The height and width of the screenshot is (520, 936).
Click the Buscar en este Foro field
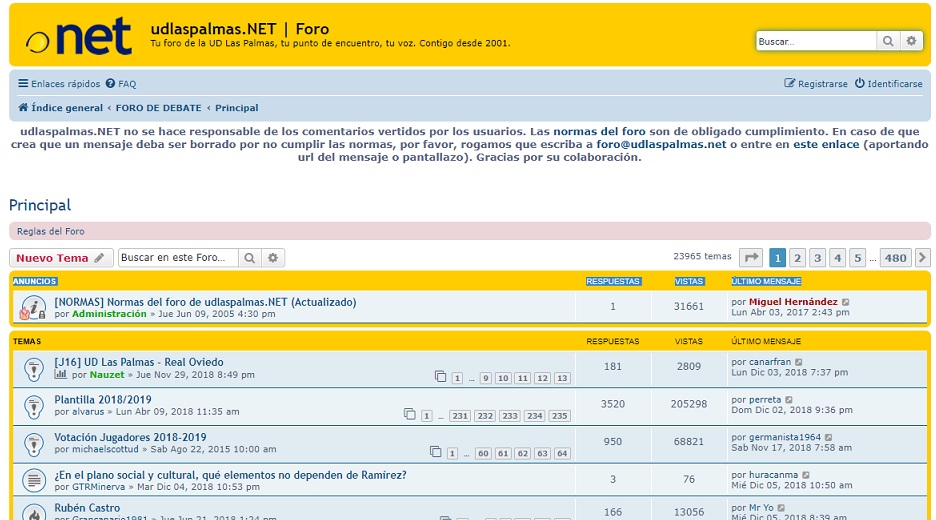pos(178,258)
